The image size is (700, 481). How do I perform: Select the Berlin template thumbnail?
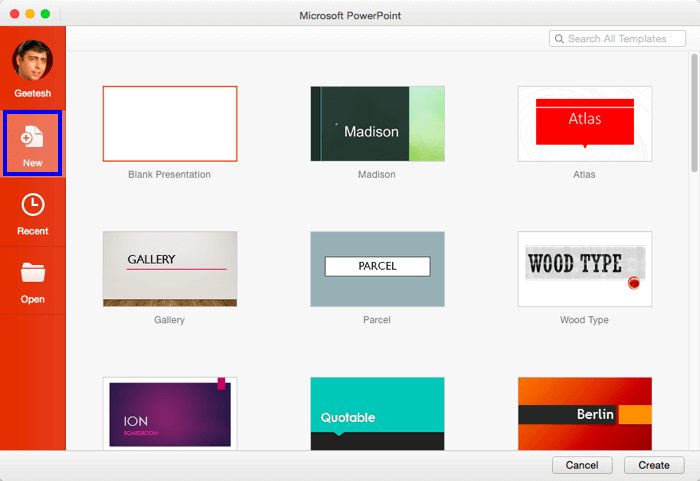click(584, 413)
